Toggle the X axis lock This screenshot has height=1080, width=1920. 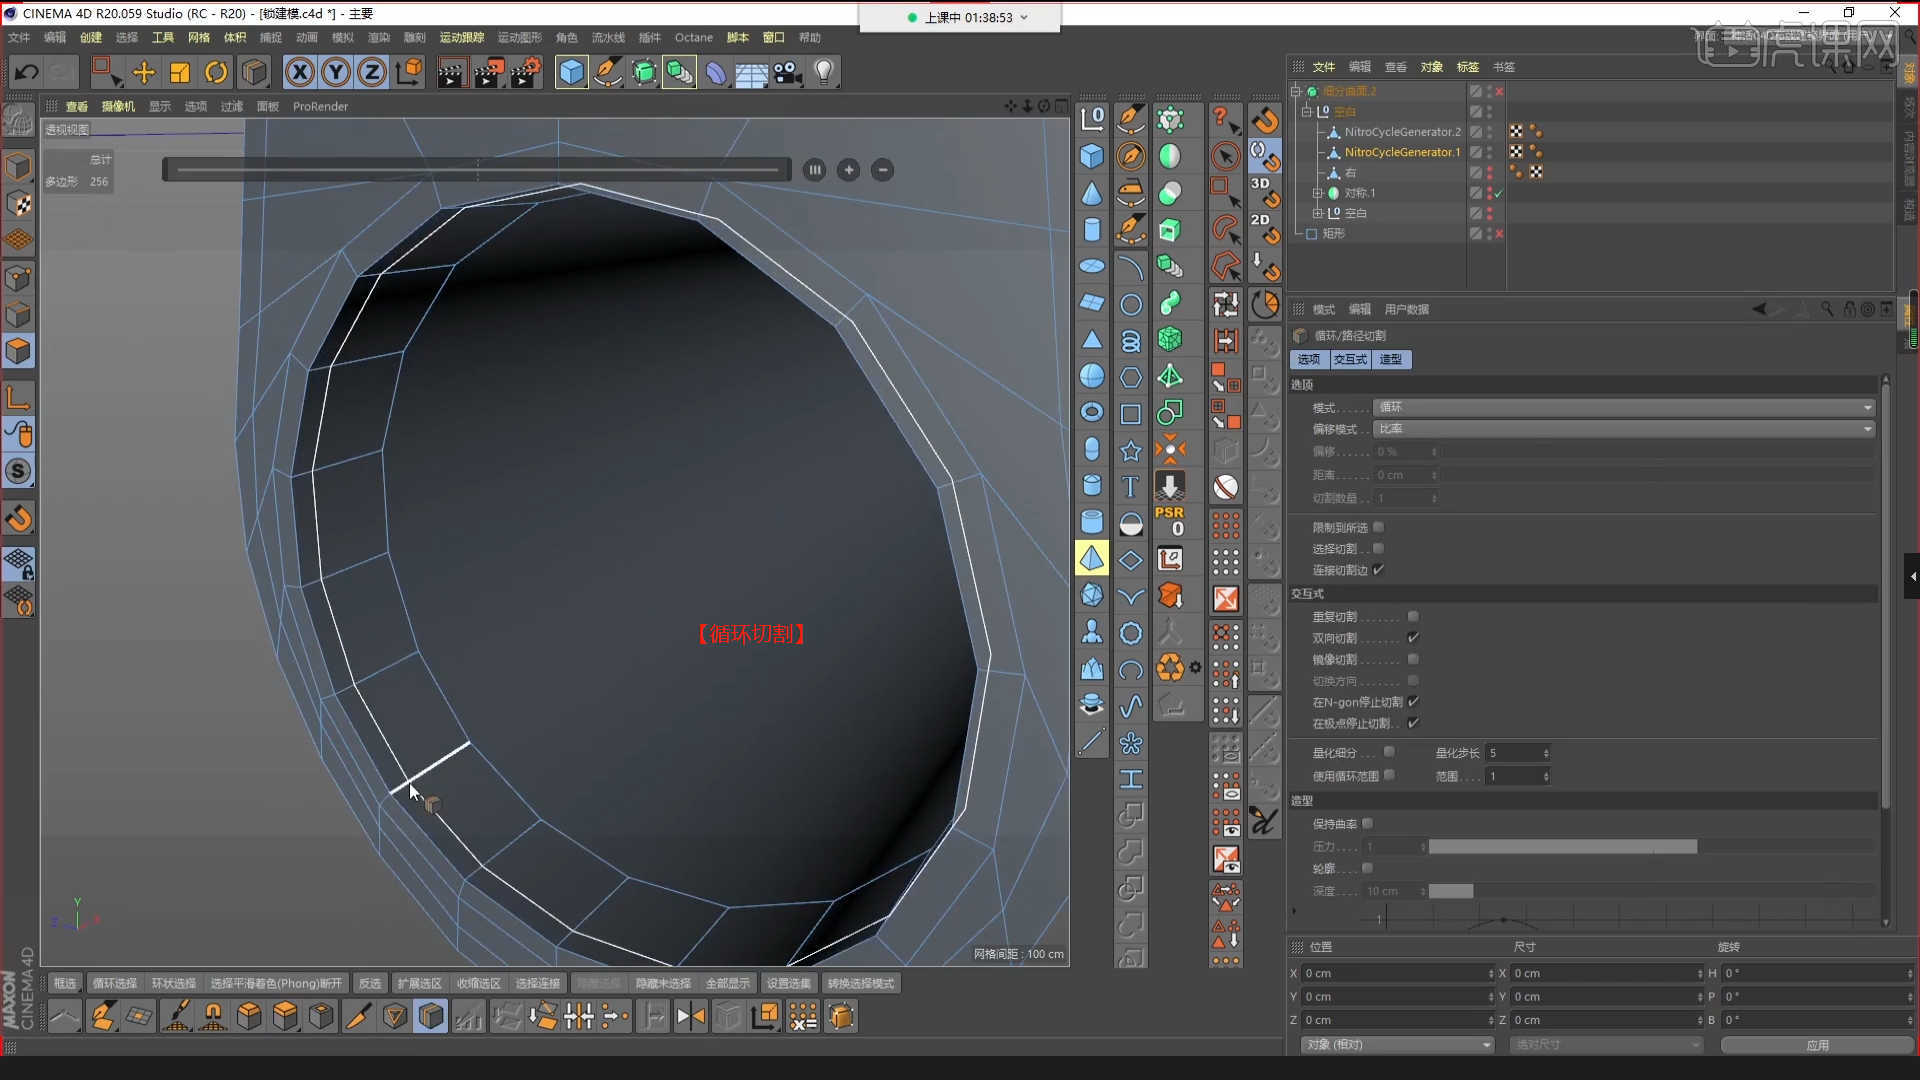(300, 72)
